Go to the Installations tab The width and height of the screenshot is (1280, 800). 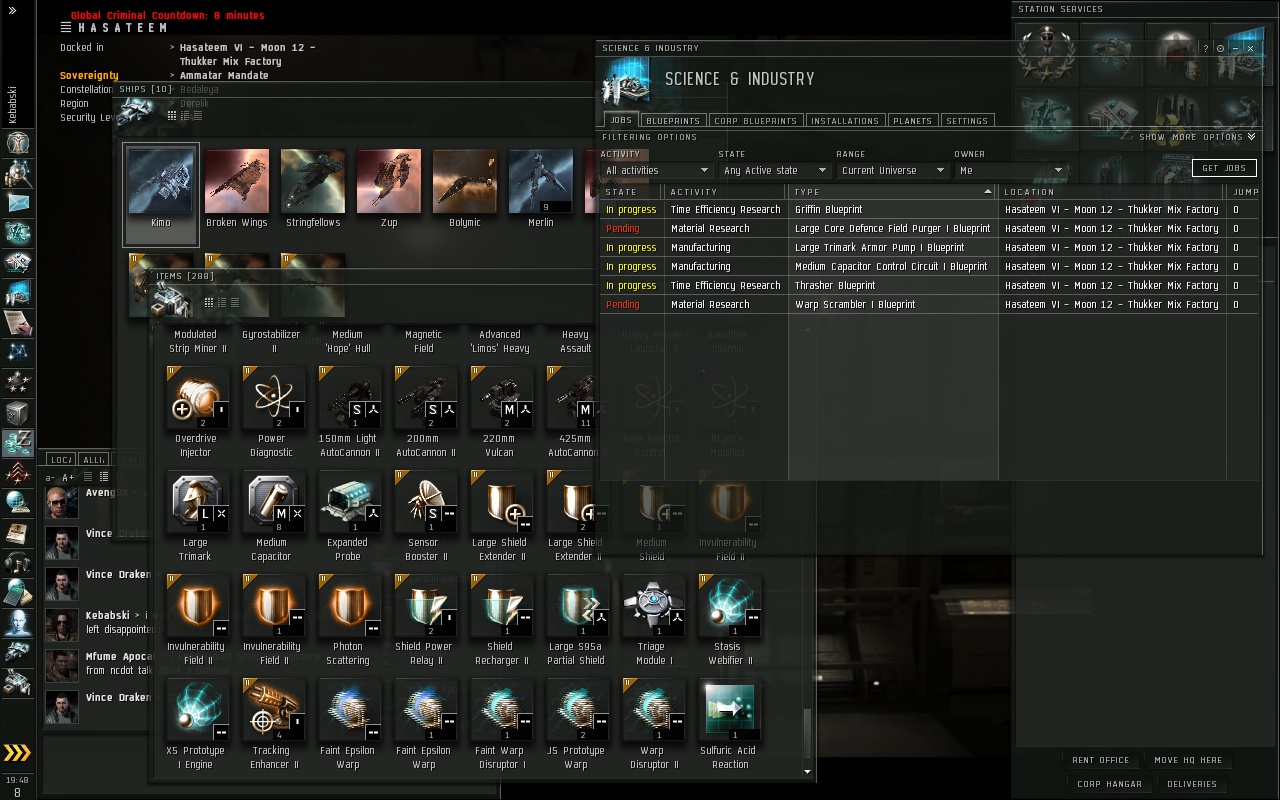tap(845, 121)
